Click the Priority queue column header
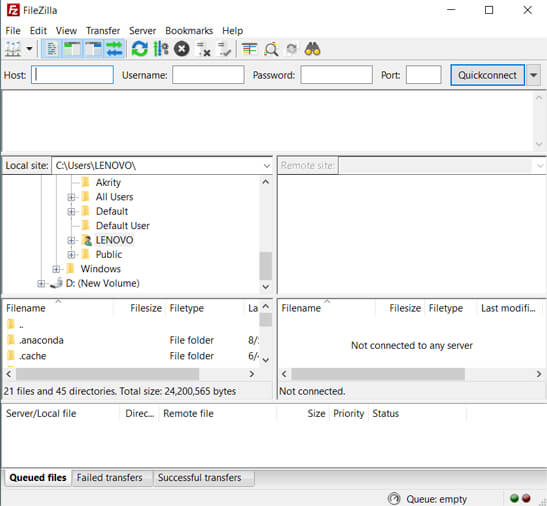The width and height of the screenshot is (547, 506). tap(349, 414)
